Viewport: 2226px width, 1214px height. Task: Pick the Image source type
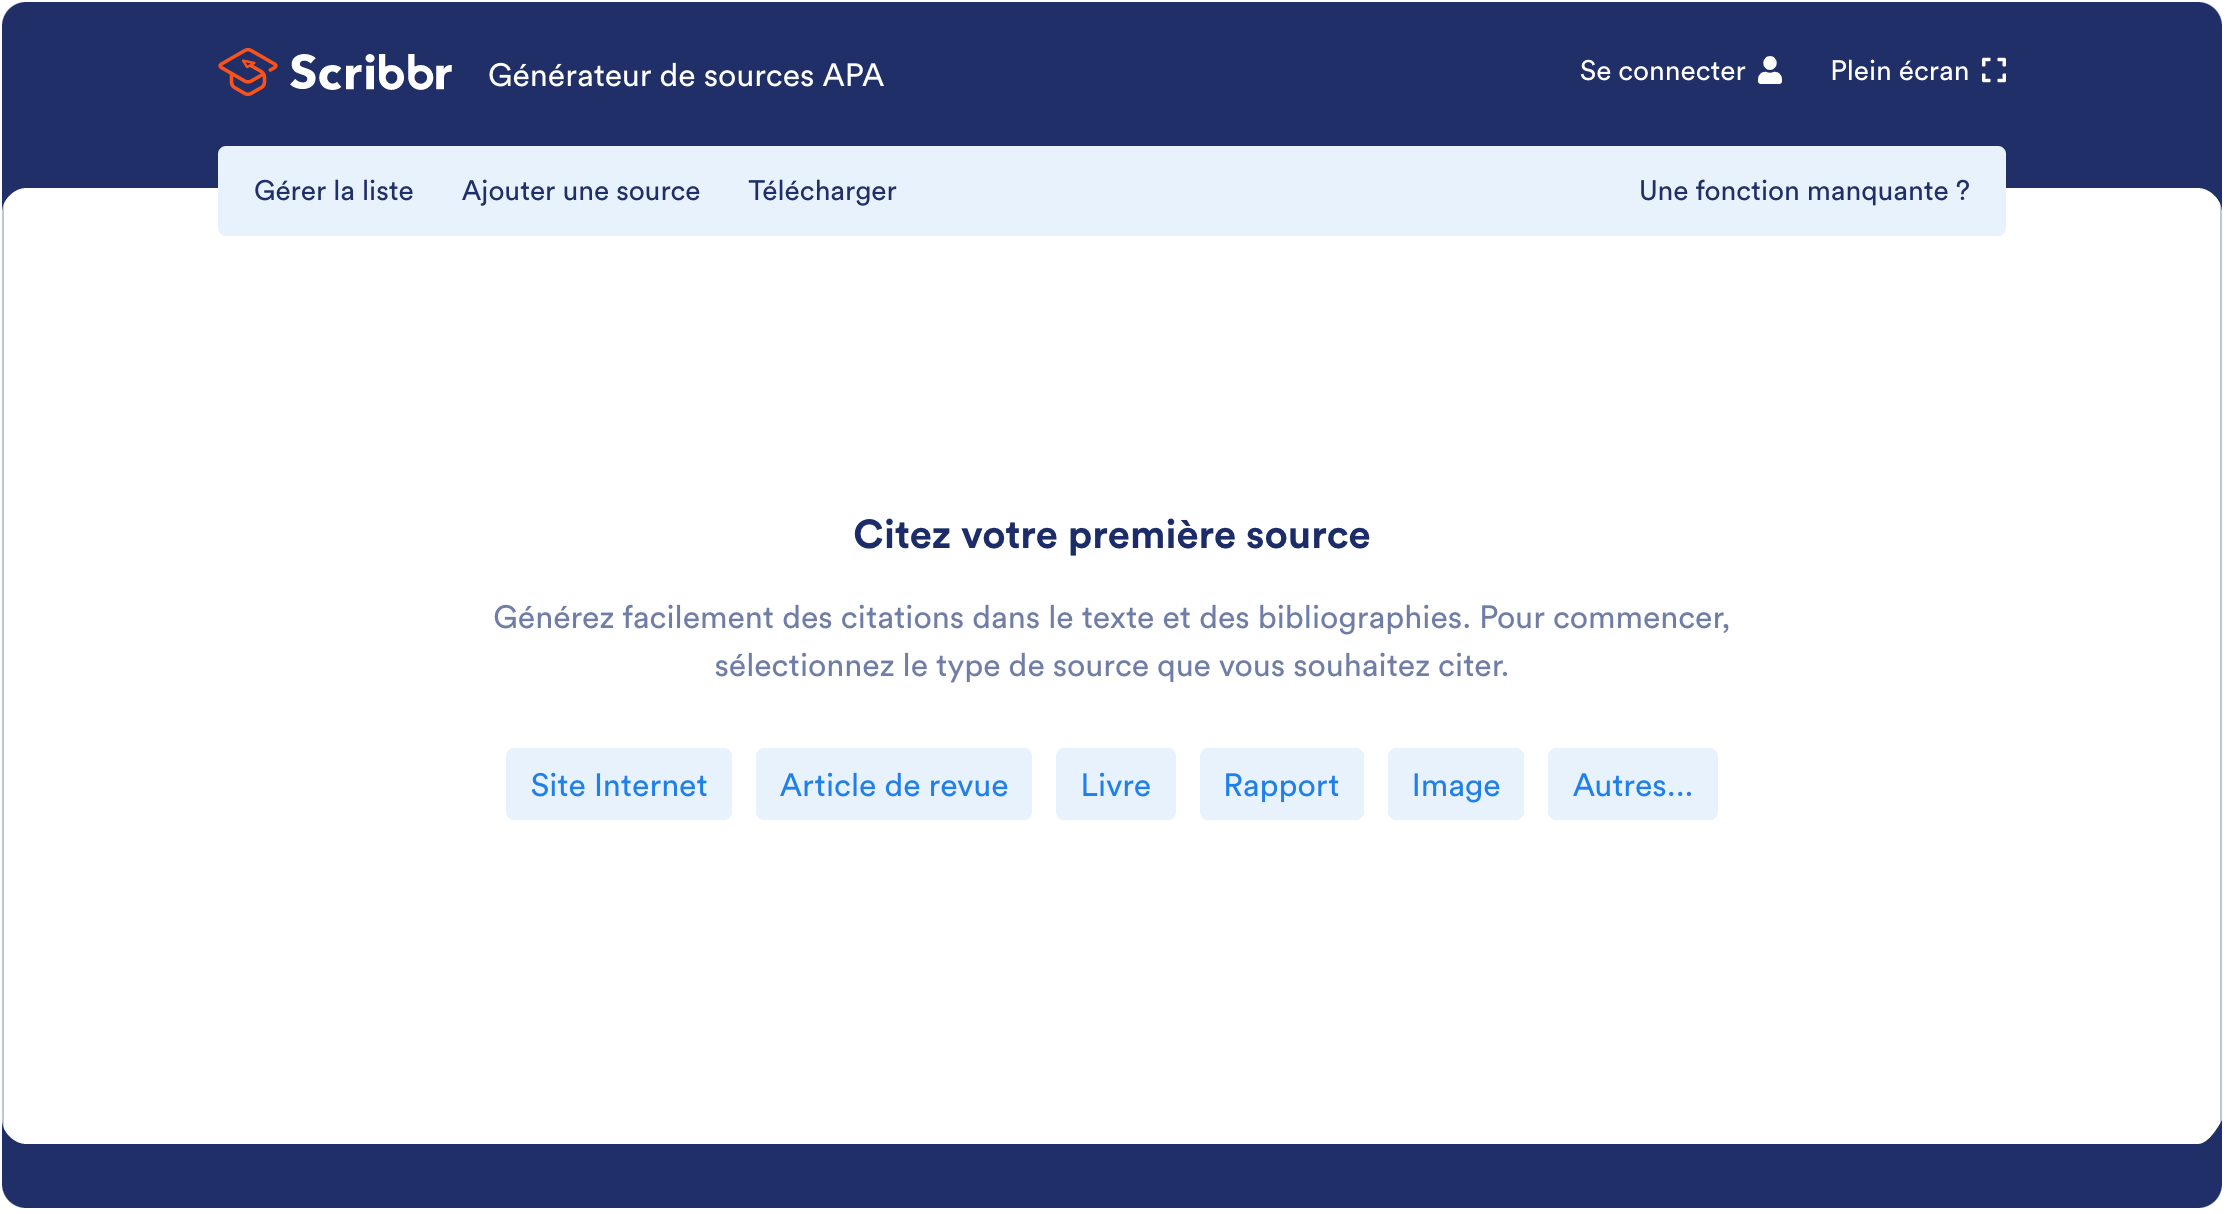click(x=1456, y=785)
